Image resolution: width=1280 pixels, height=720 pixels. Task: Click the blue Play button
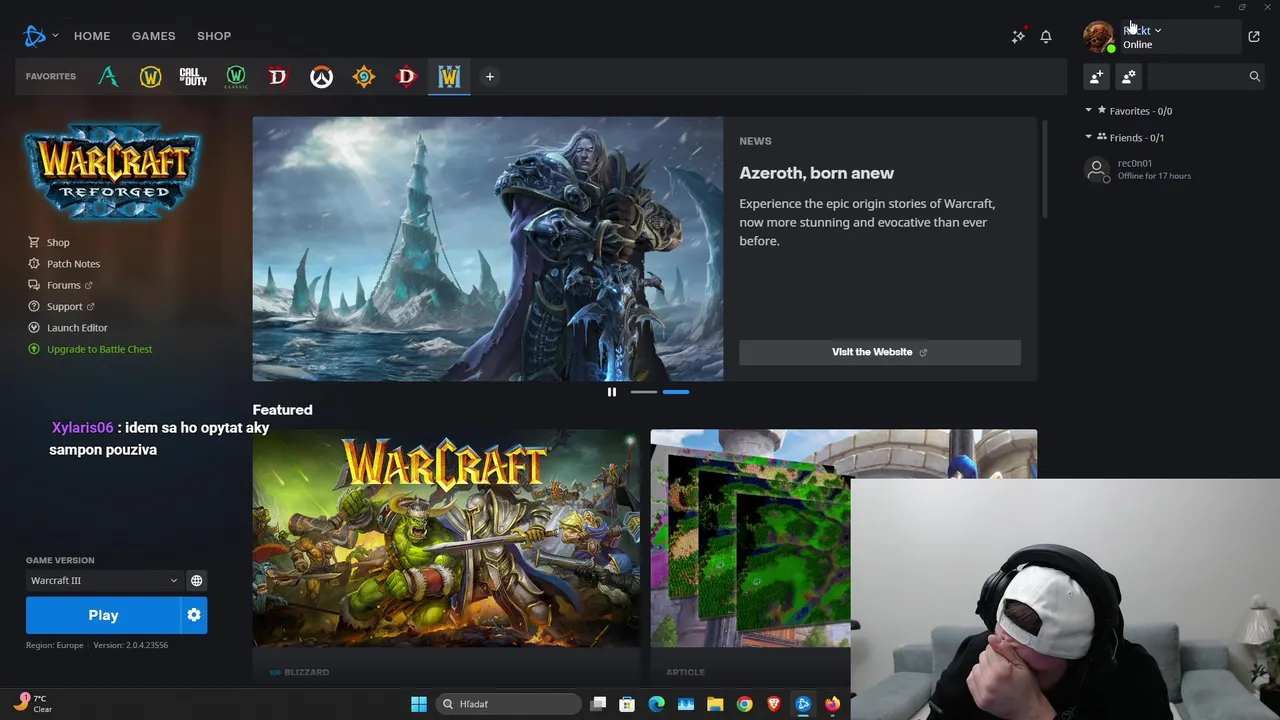pos(103,615)
